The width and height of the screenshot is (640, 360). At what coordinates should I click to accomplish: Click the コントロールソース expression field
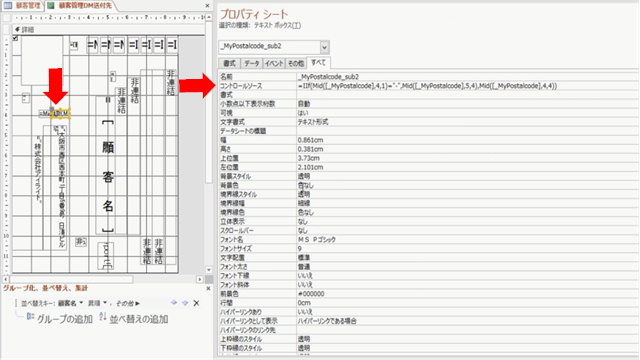(x=467, y=86)
